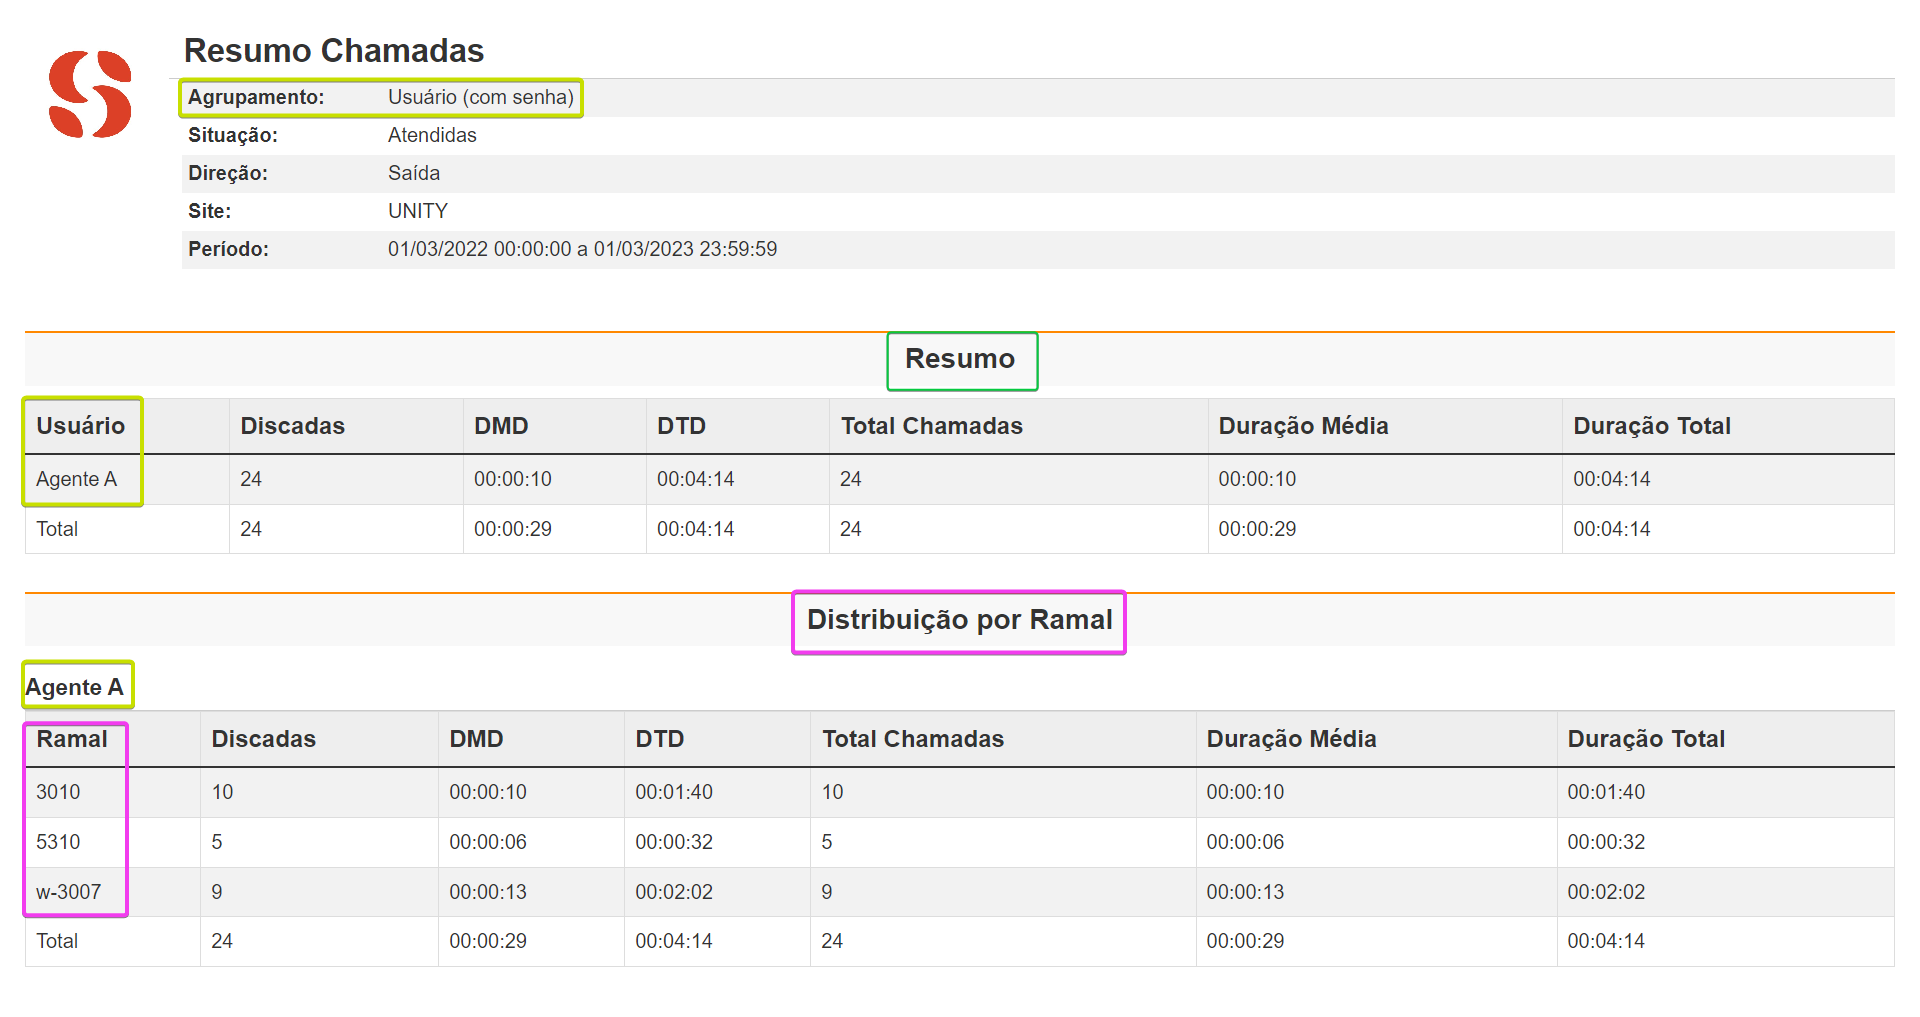Viewport: 1920px width, 1017px height.
Task: Select ramal 5310 in the distribution table
Action: [x=58, y=842]
